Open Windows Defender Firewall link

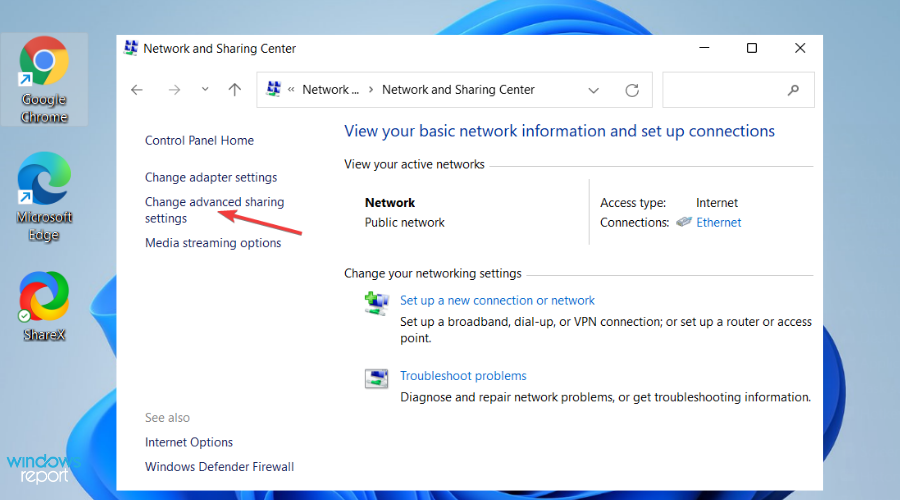pyautogui.click(x=219, y=467)
